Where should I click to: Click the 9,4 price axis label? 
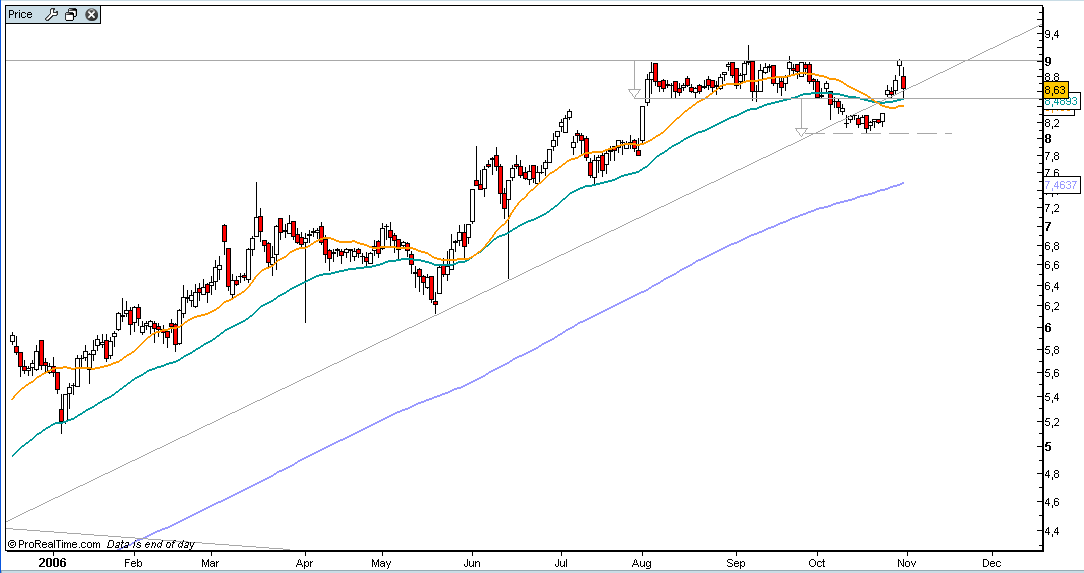[x=1053, y=35]
